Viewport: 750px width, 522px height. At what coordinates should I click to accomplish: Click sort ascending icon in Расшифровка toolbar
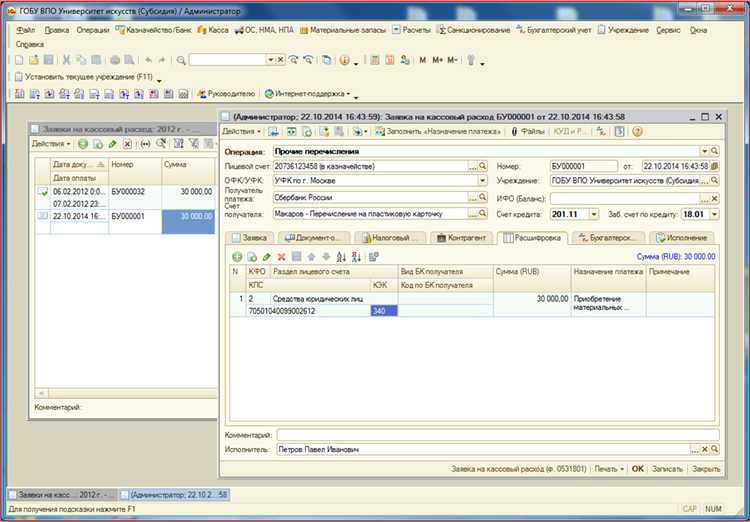click(341, 257)
